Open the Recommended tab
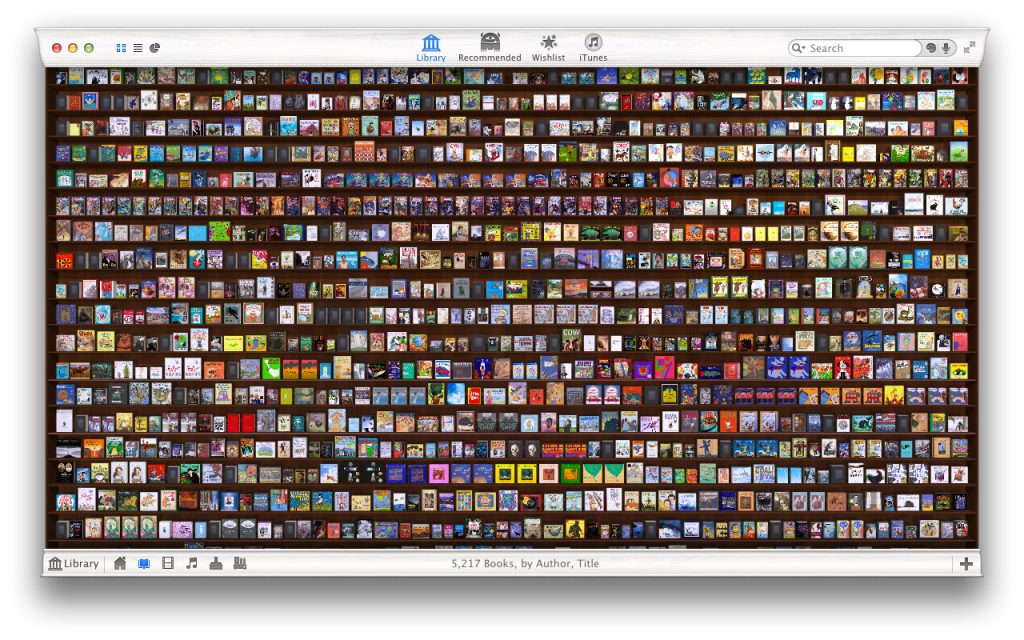The height and width of the screenshot is (640, 1024). pyautogui.click(x=490, y=48)
